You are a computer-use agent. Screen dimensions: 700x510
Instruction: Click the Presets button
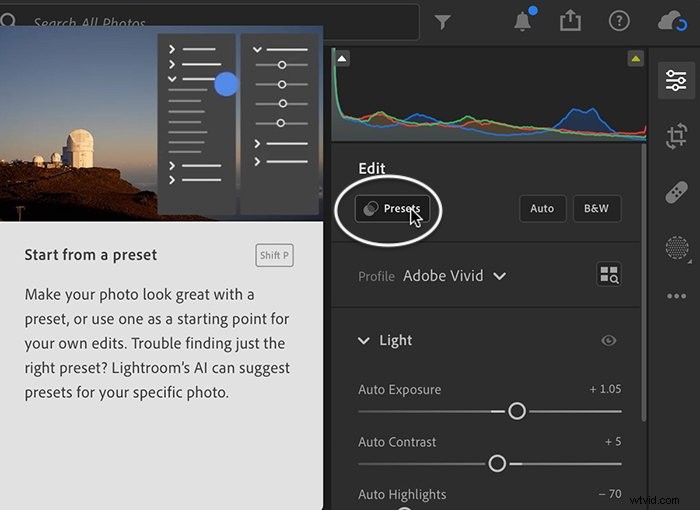(x=392, y=209)
